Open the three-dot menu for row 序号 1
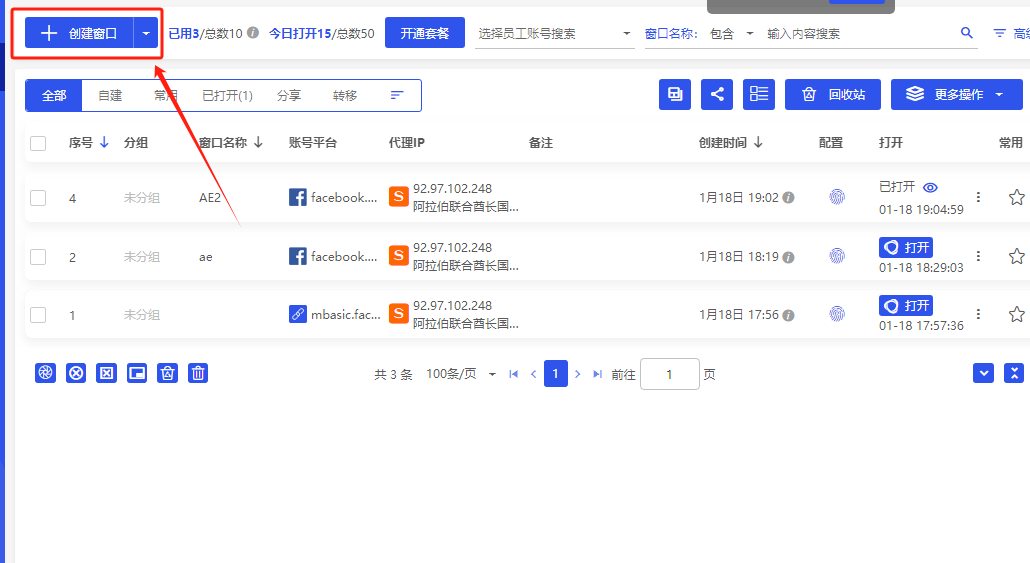This screenshot has height=563, width=1030. tap(978, 314)
